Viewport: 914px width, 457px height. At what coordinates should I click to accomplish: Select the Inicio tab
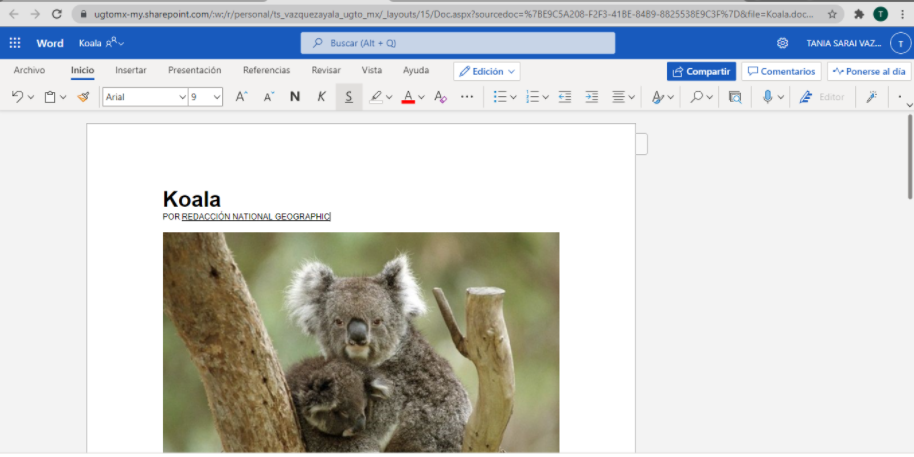tap(82, 71)
